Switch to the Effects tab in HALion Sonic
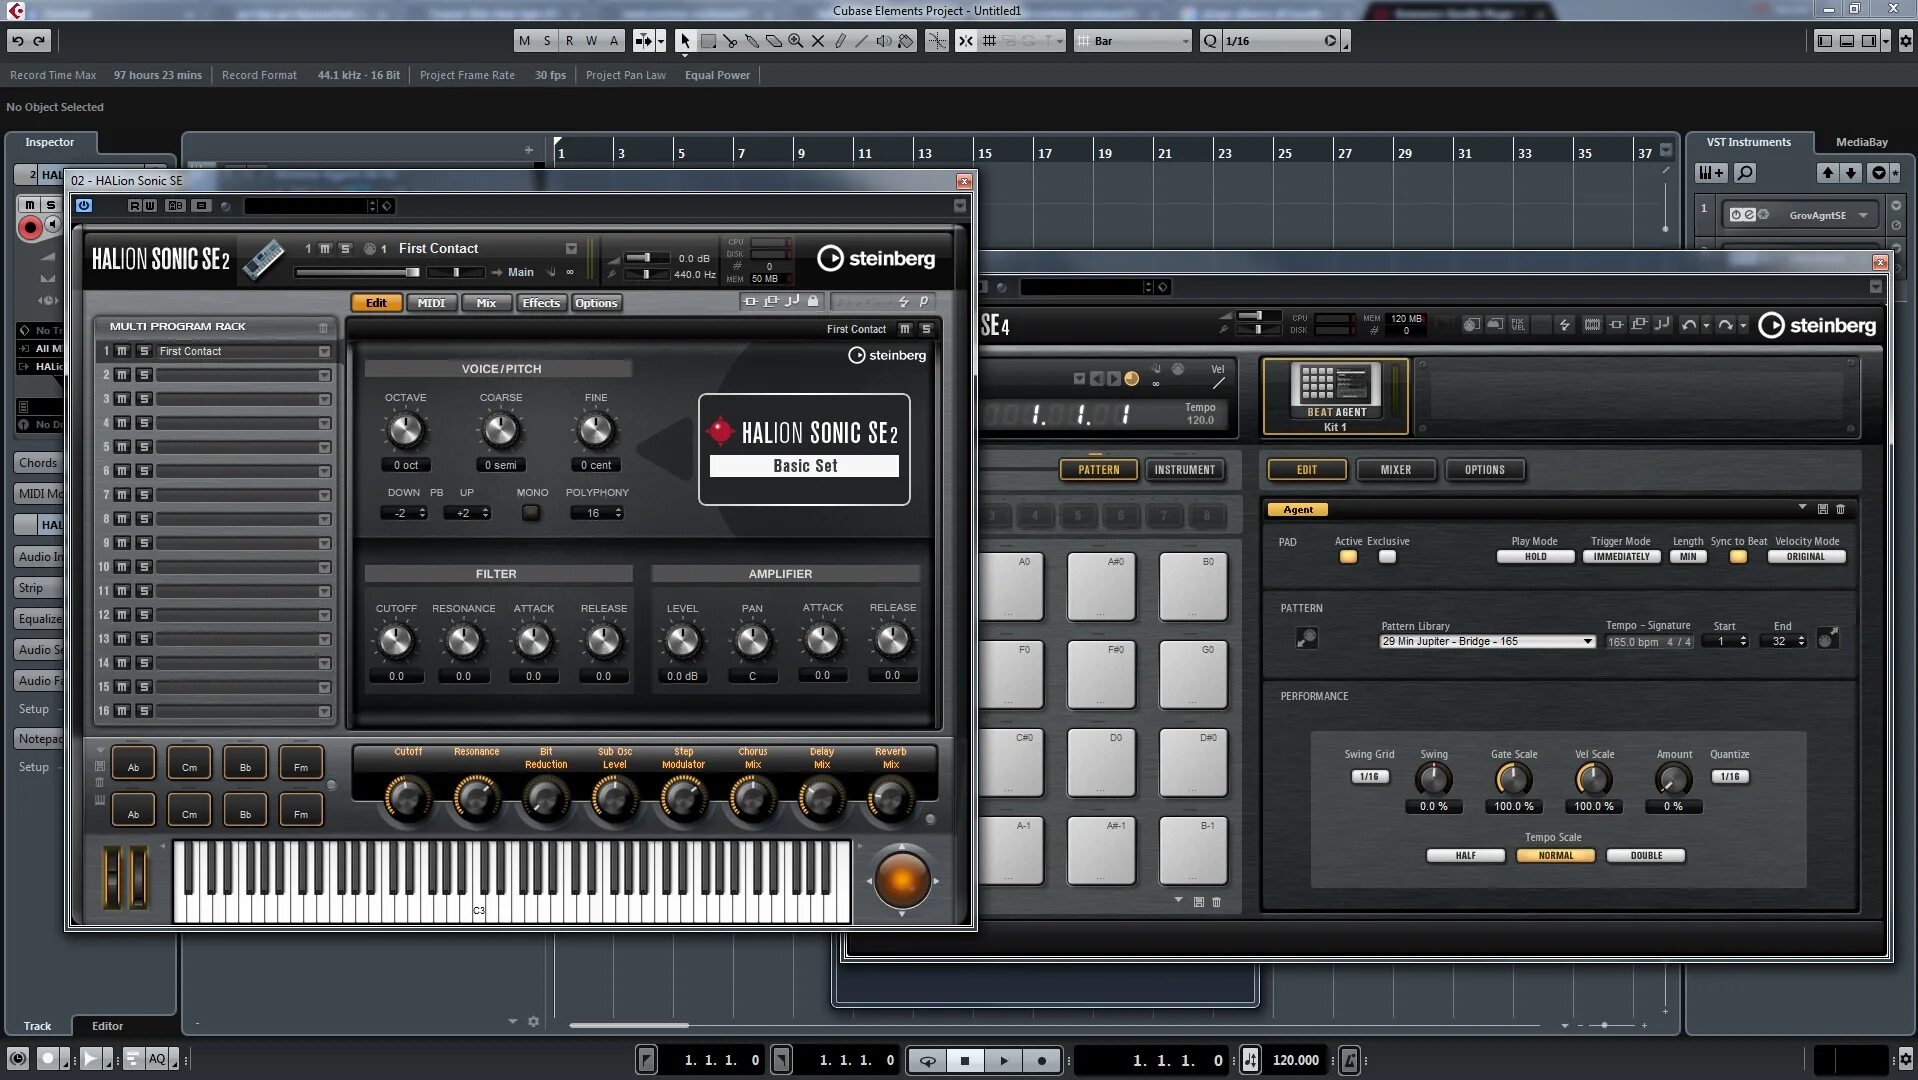The height and width of the screenshot is (1080, 1918). pyautogui.click(x=541, y=303)
